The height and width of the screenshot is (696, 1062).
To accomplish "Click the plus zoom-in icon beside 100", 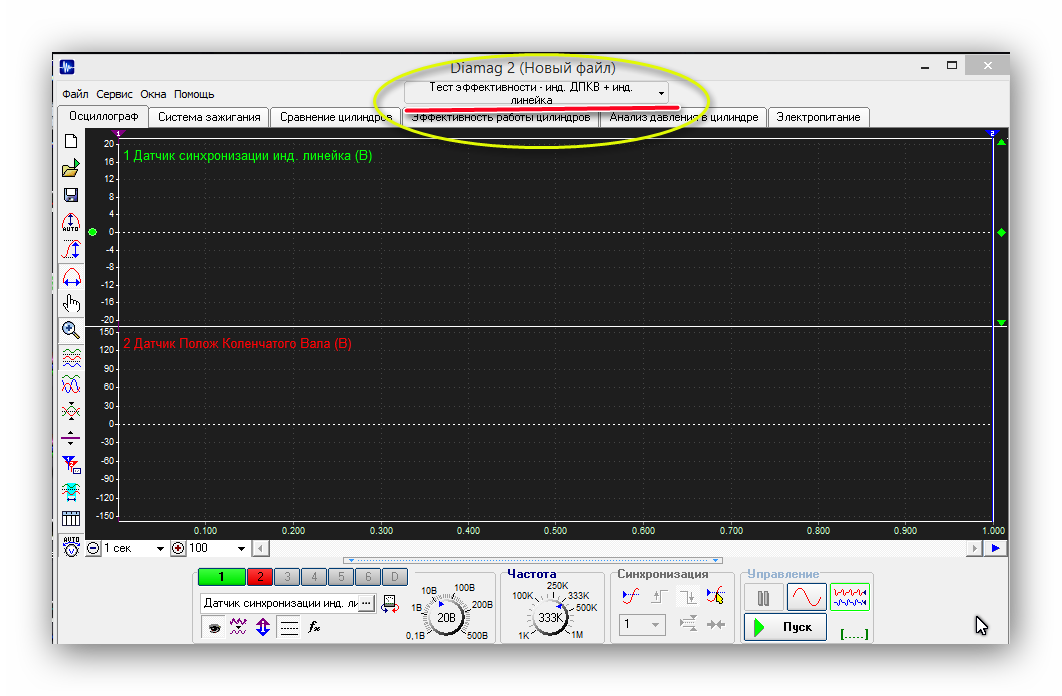I will pos(178,548).
